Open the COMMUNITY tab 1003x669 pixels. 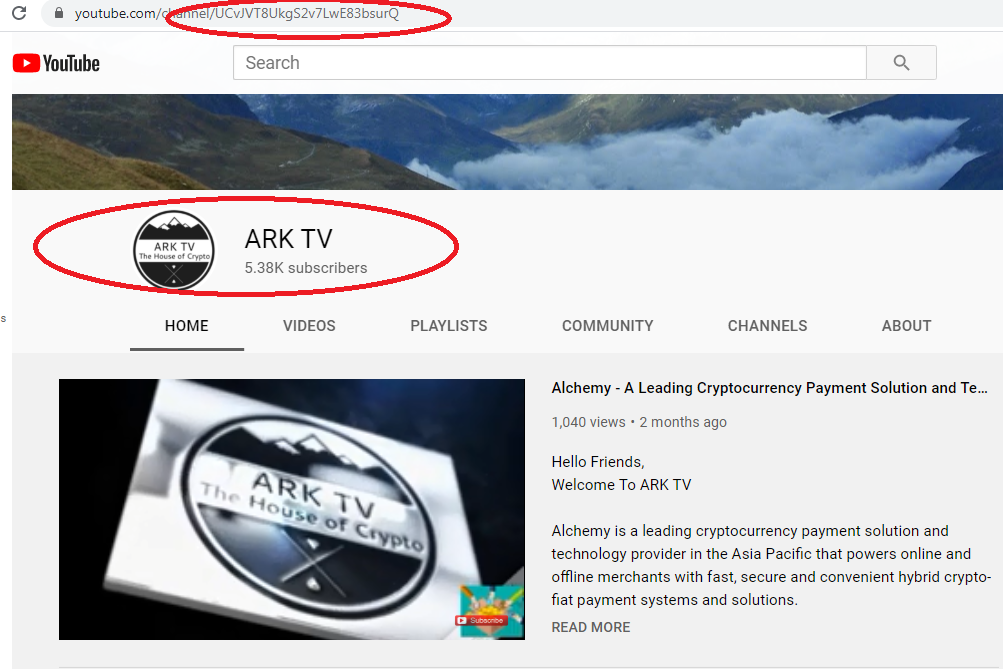[608, 326]
